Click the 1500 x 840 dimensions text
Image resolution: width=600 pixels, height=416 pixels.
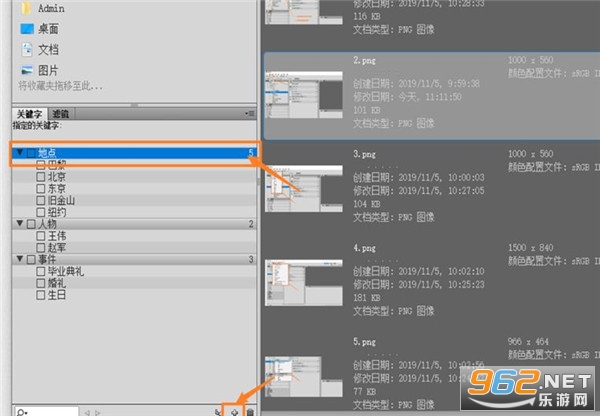point(531,248)
